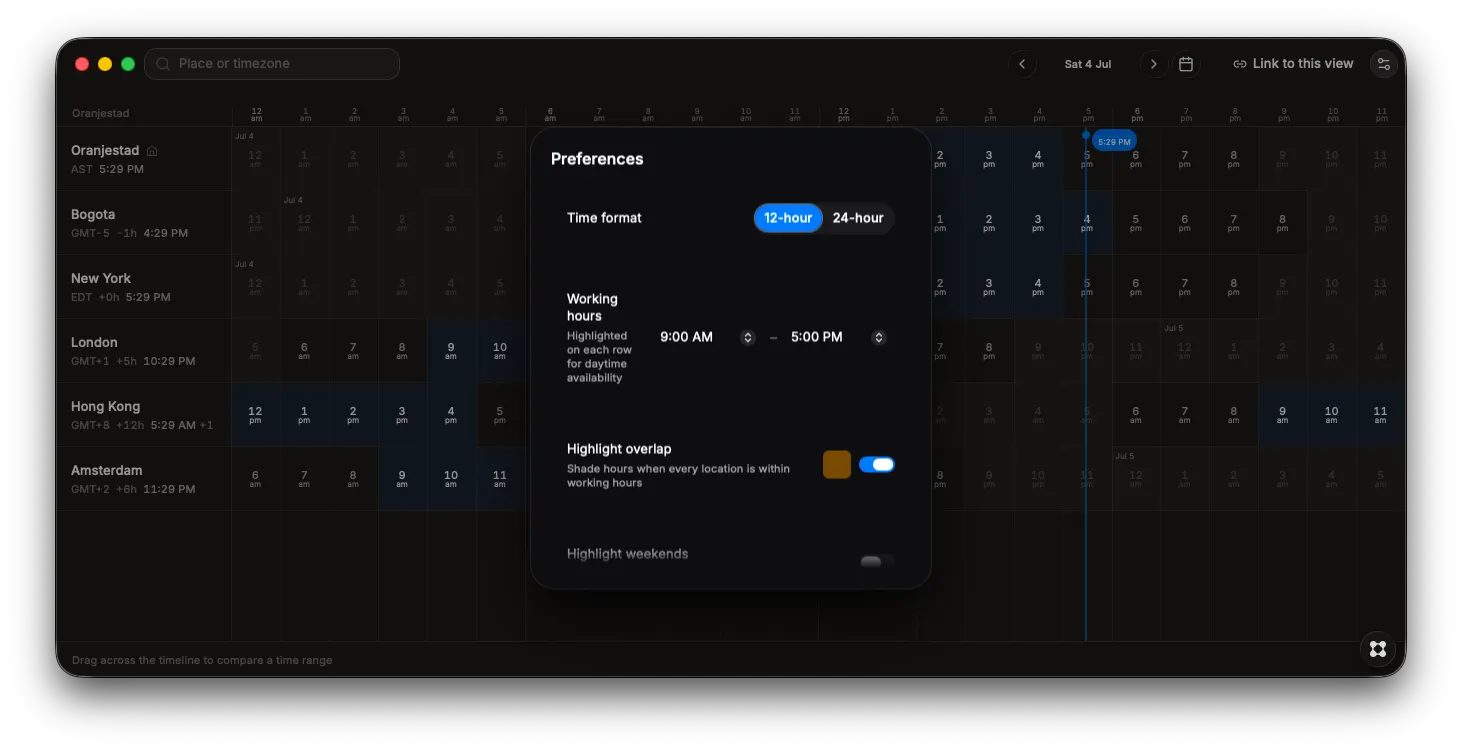The image size is (1462, 751).
Task: Select 24-hour time format
Action: (x=858, y=218)
